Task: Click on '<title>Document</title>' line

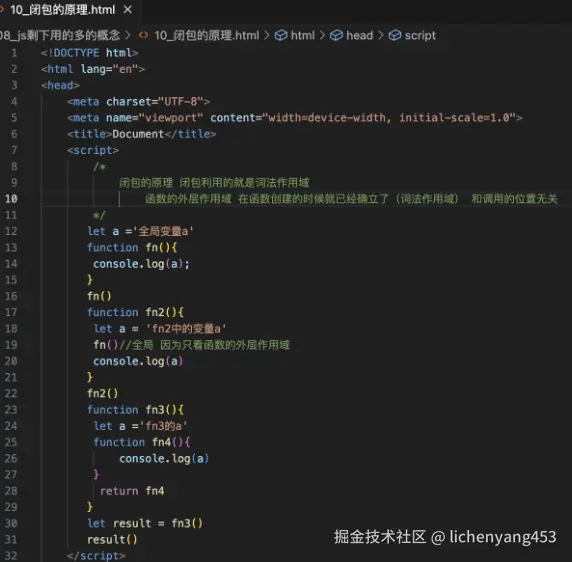Action: (x=142, y=134)
